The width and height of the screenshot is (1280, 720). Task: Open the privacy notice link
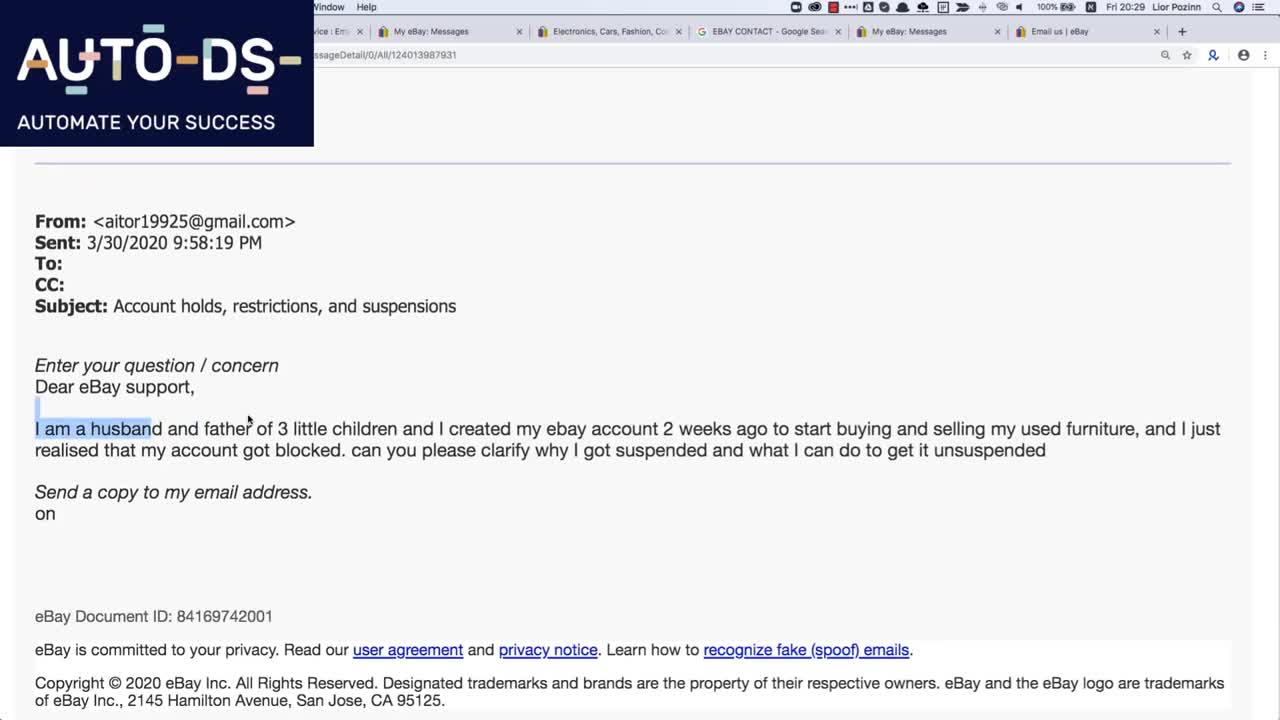(548, 650)
